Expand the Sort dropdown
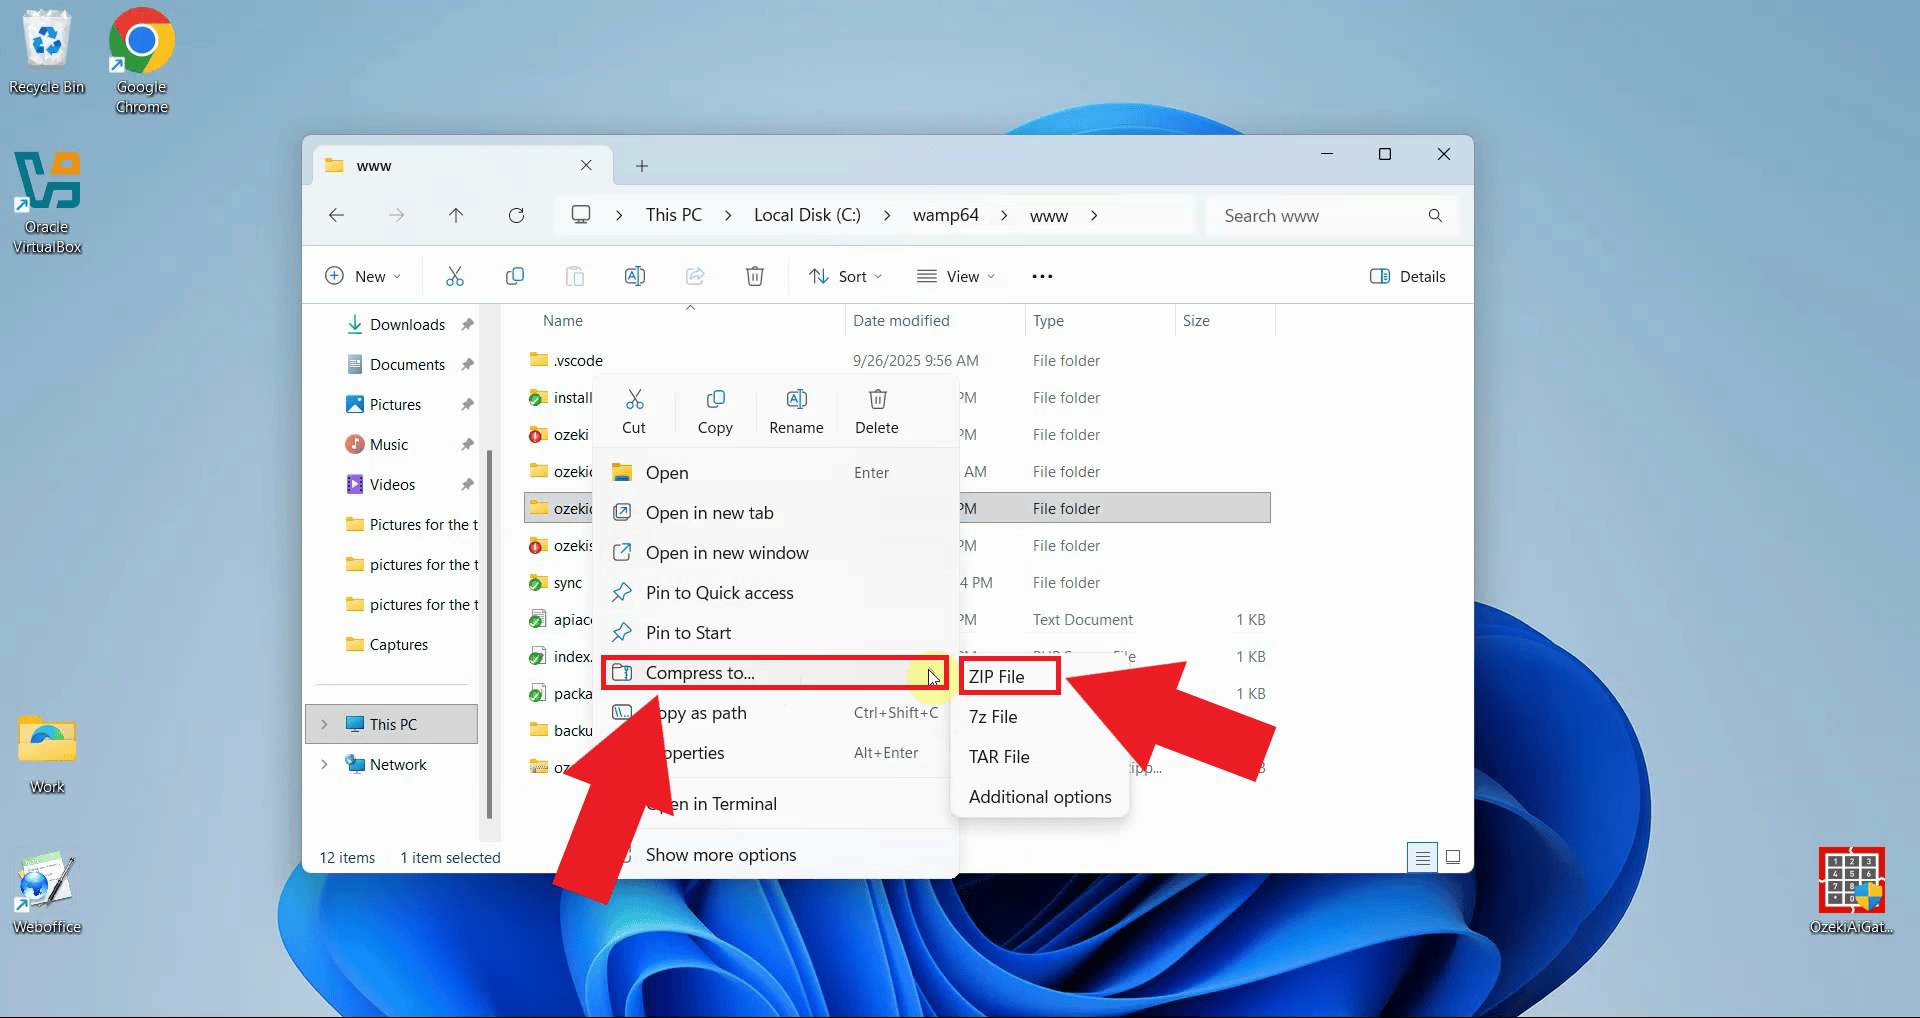The image size is (1920, 1018). (x=845, y=276)
